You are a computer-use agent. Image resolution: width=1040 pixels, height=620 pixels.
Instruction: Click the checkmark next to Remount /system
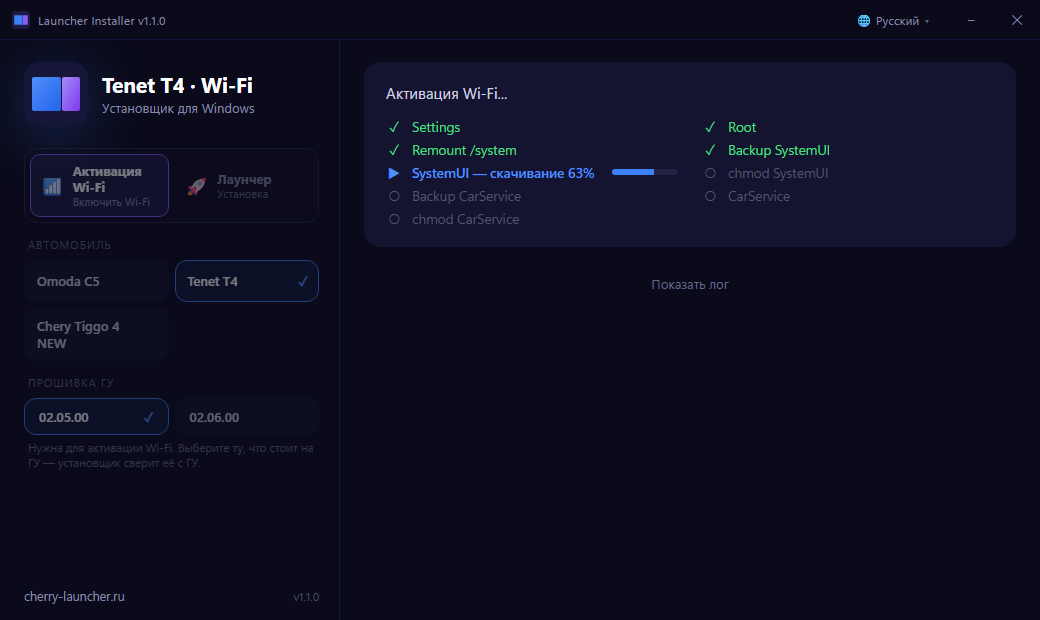(x=394, y=150)
